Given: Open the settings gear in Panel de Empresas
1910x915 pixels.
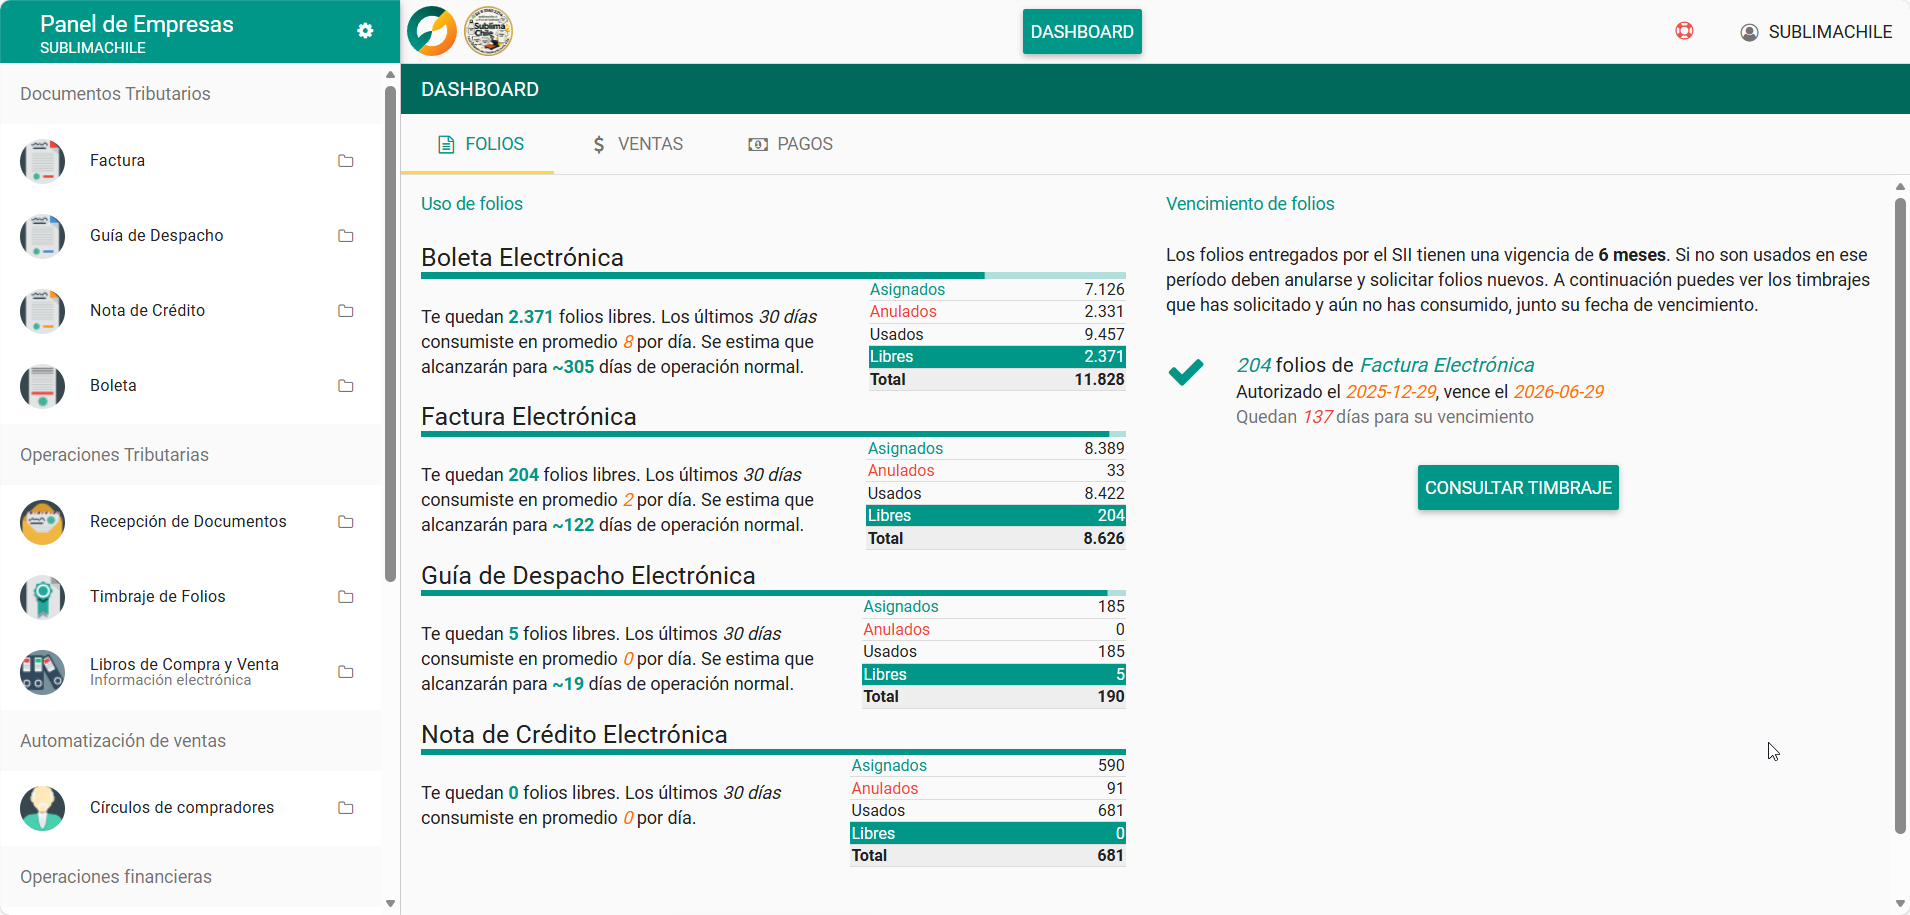Looking at the screenshot, I should pyautogui.click(x=366, y=31).
